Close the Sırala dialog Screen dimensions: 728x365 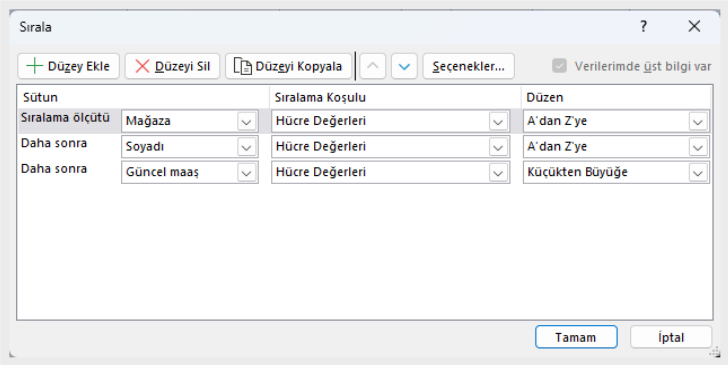coord(694,26)
